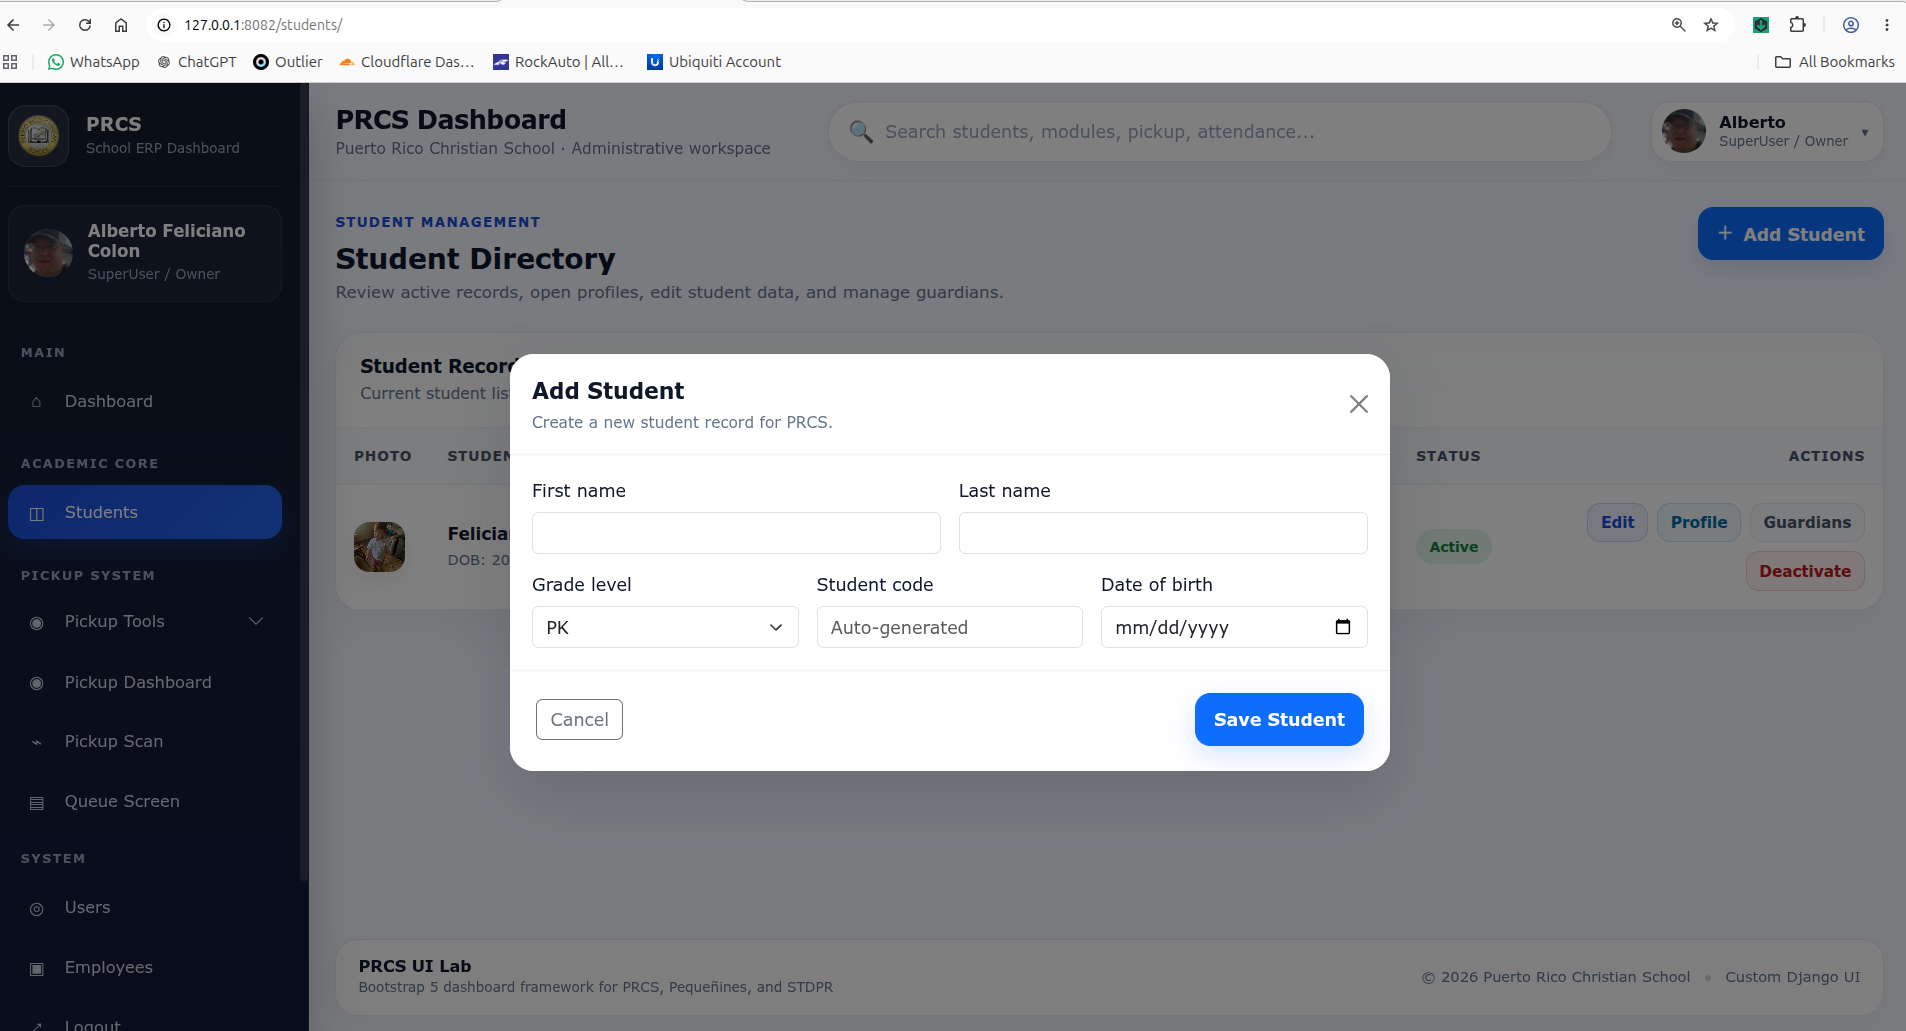The image size is (1906, 1031).
Task: Expand the Pickup Tools chevron
Action: click(256, 621)
